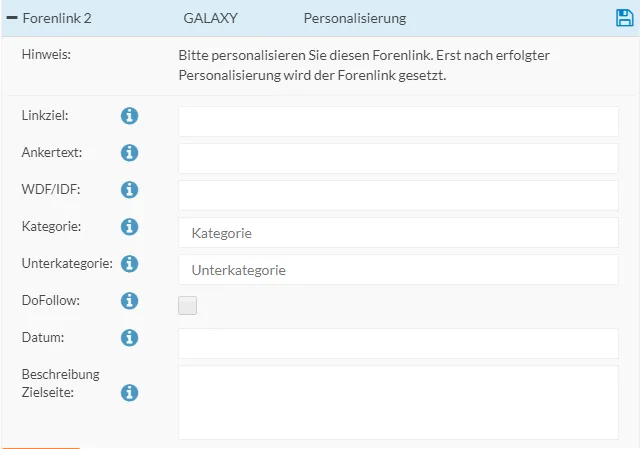Show info for WDF/IDF field

click(129, 190)
